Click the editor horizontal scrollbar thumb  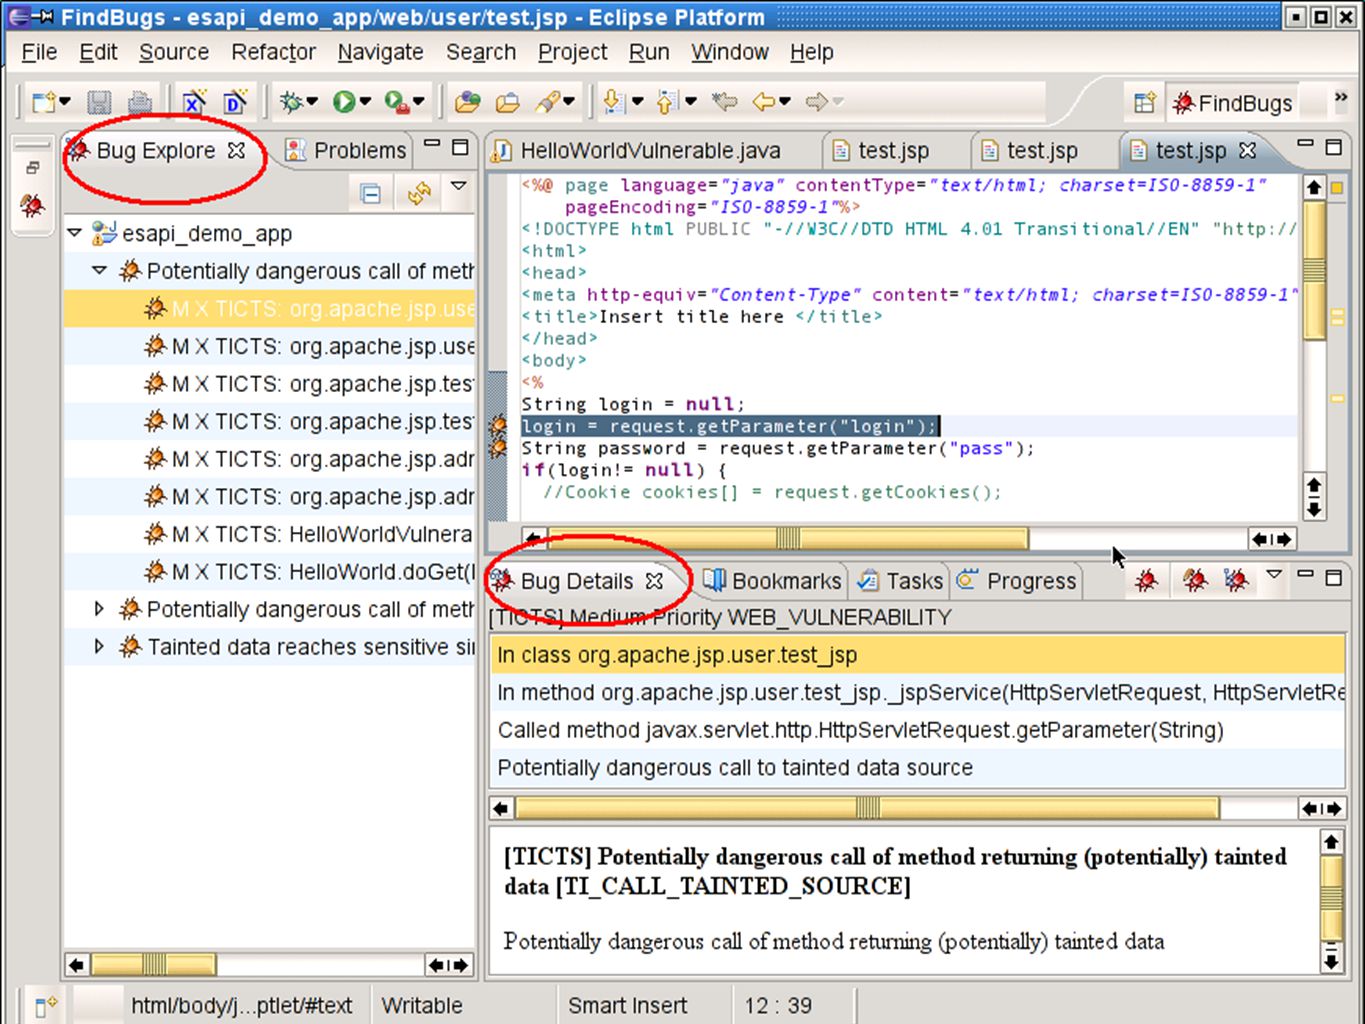[788, 539]
